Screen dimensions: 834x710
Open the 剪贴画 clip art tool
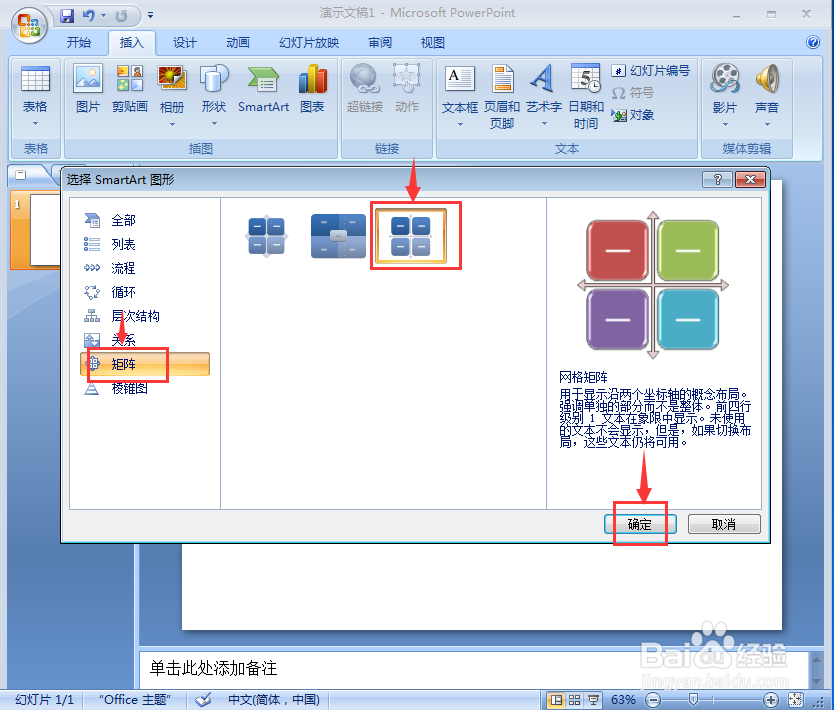click(130, 89)
